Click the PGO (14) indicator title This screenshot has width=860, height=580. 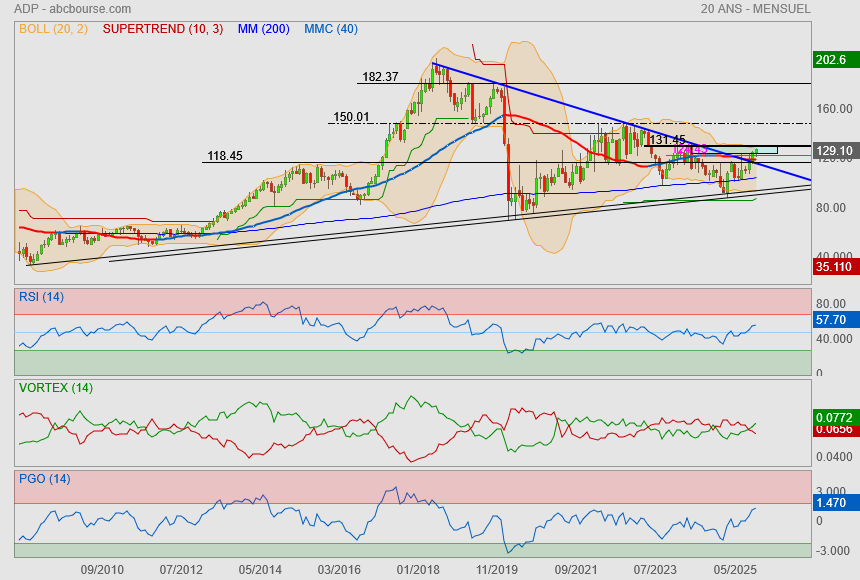click(44, 479)
